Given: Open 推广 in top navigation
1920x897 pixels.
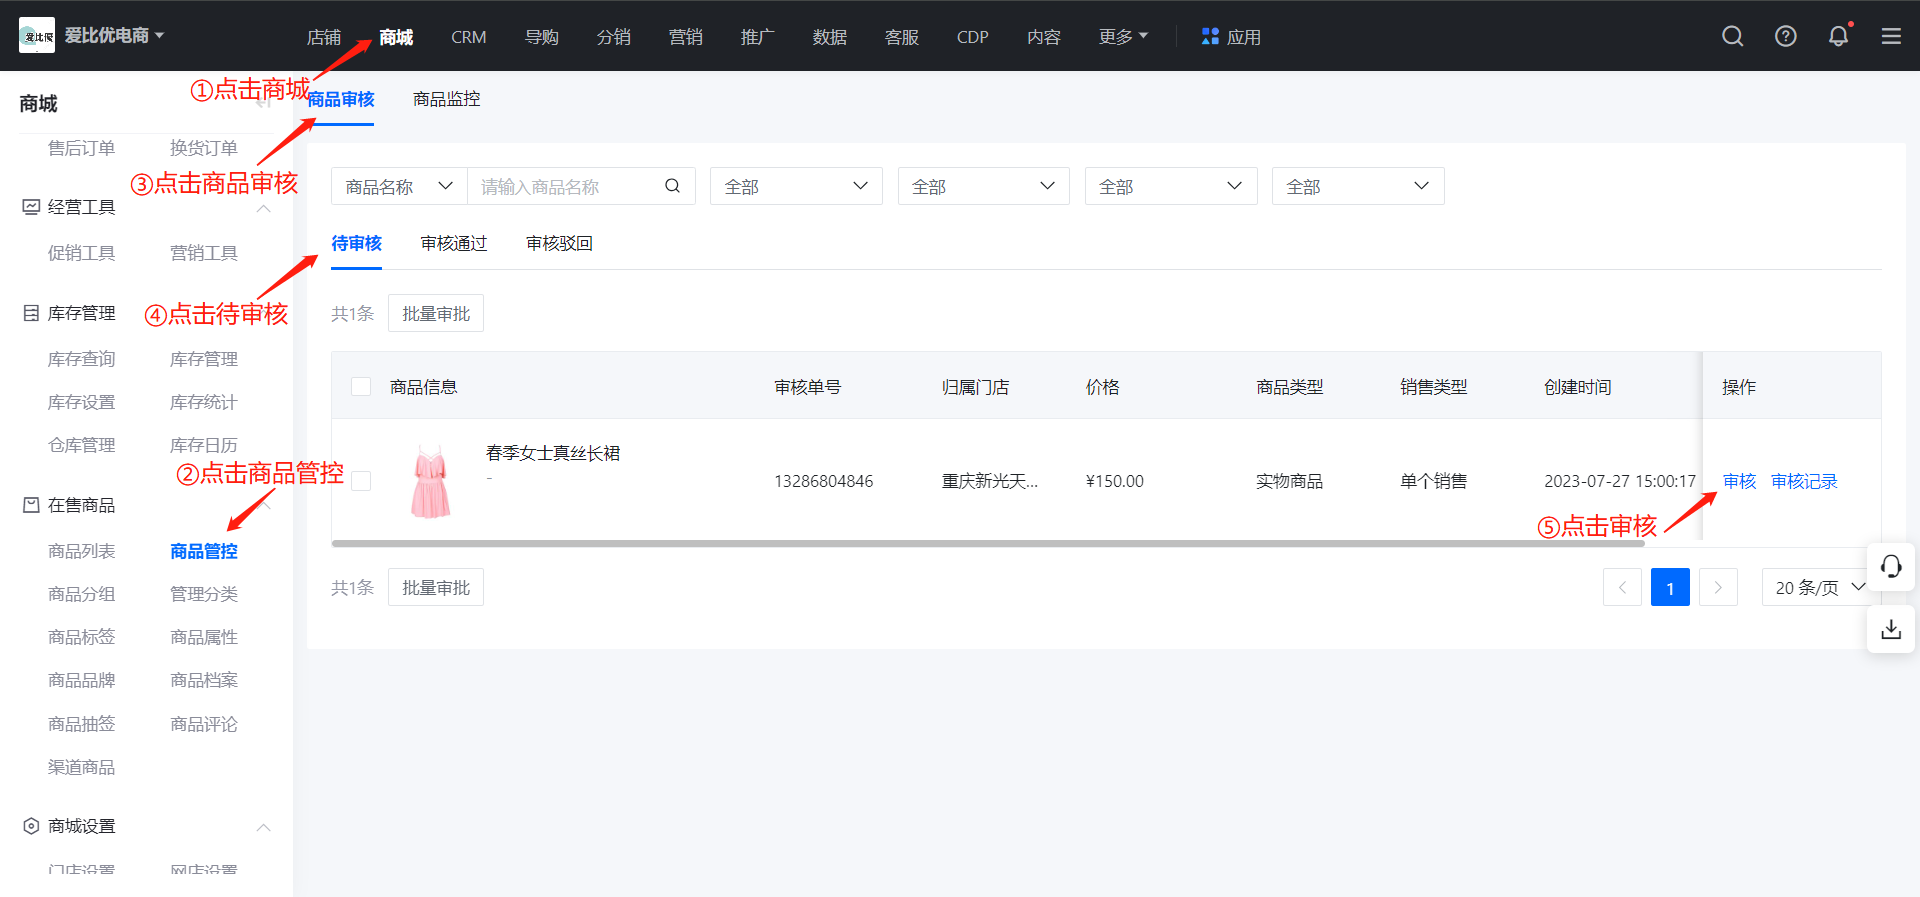Looking at the screenshot, I should coord(758,36).
